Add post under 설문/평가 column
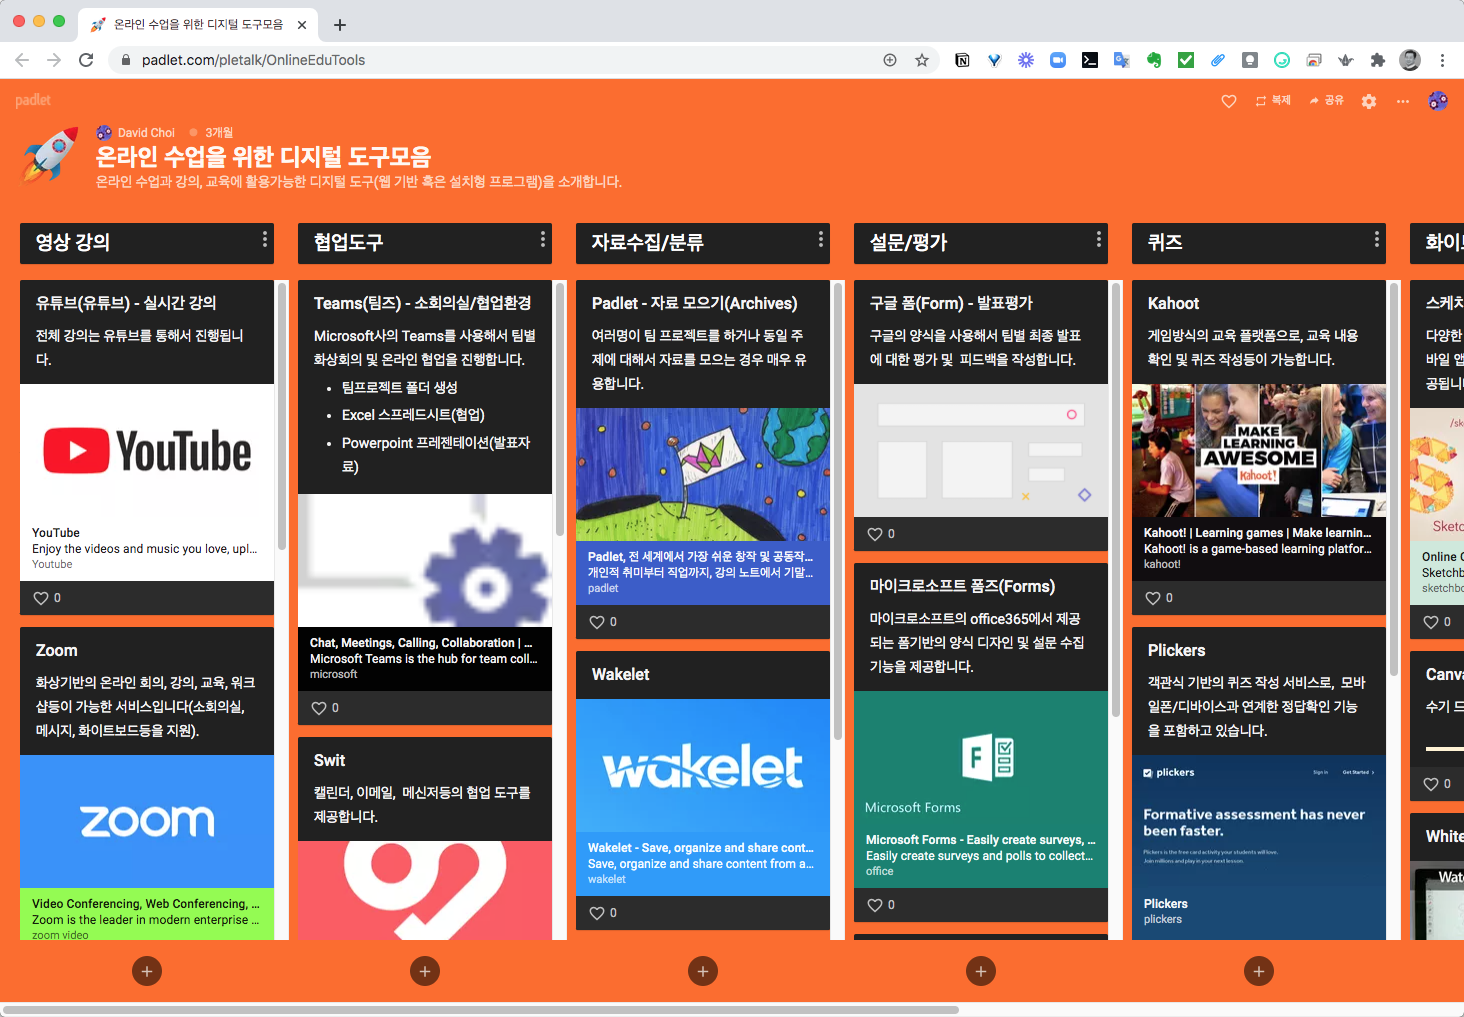 tap(981, 971)
